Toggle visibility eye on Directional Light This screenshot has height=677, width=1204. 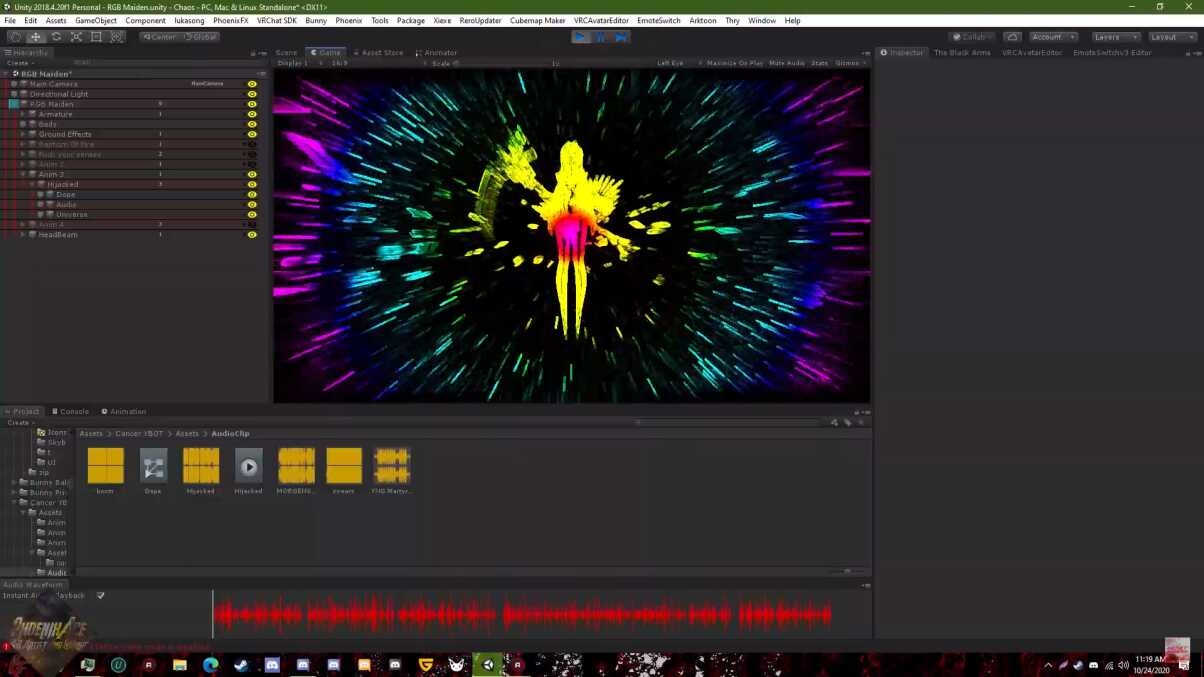tap(251, 93)
